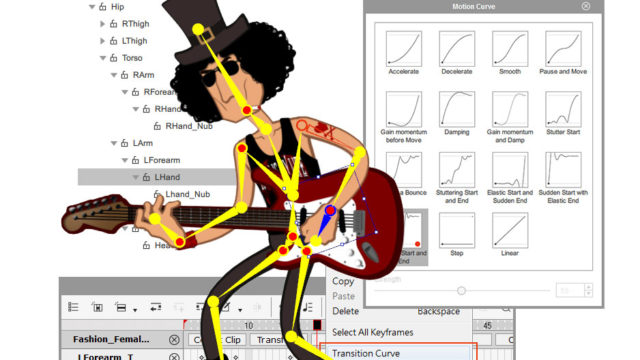Screen dimensions: 640x360
Task: Click the third timeline toolbar icon
Action: click(x=121, y=307)
